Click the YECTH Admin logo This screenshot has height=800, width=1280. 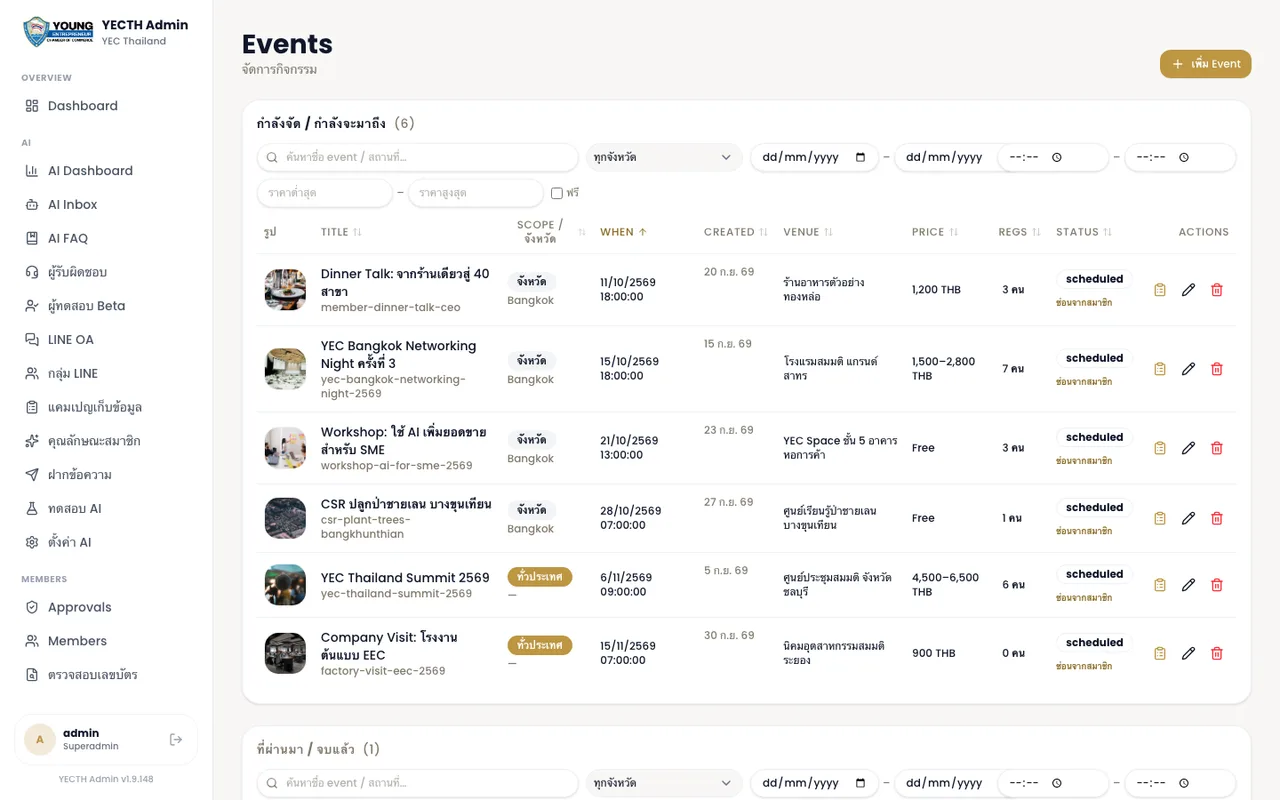58,32
